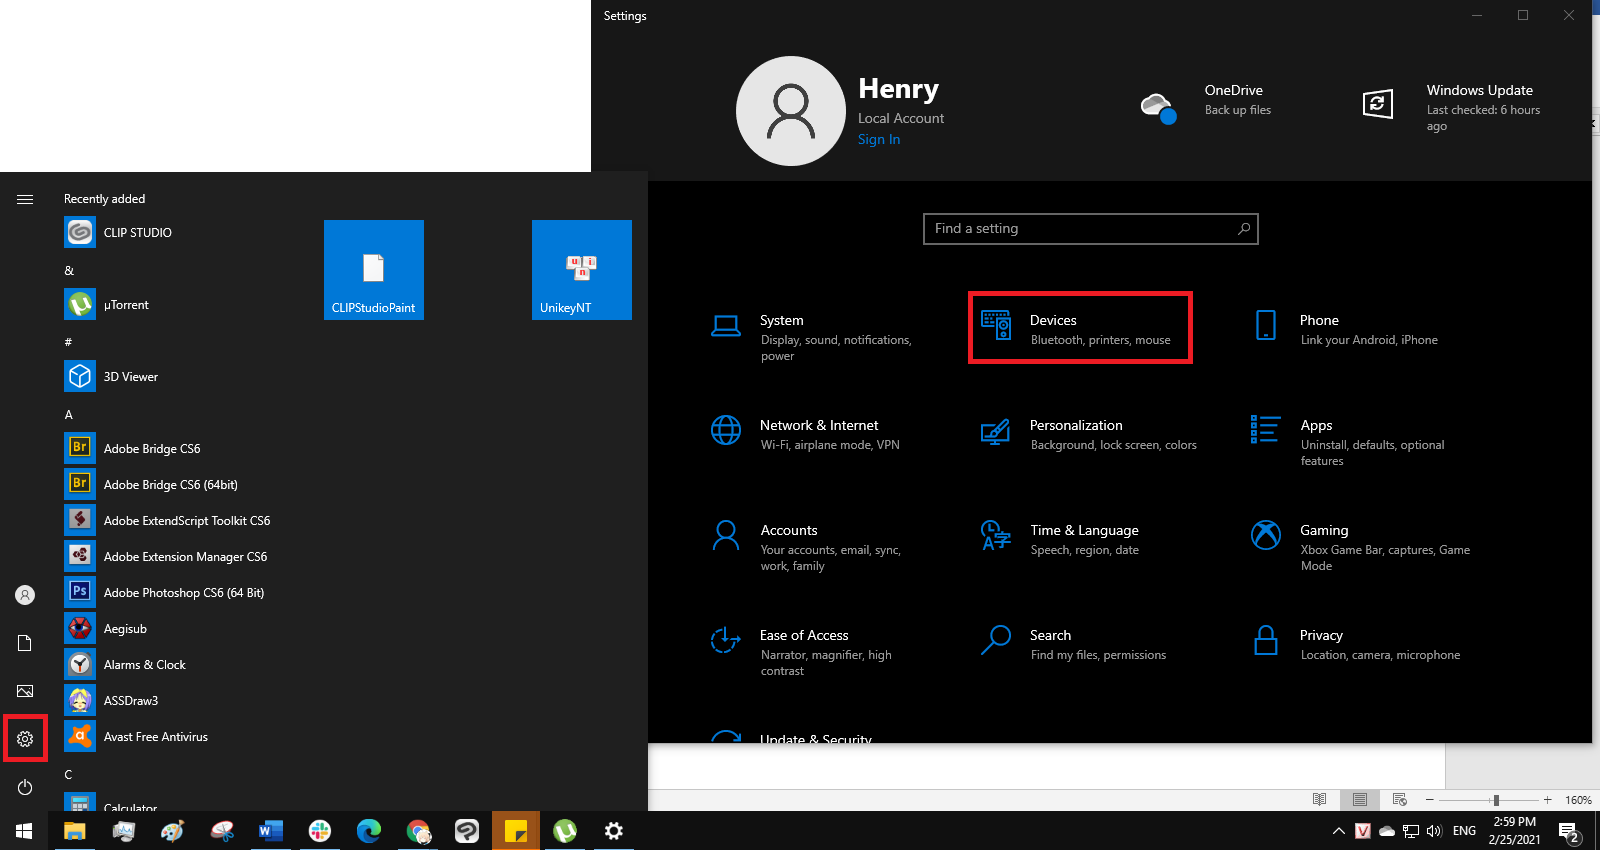Expand the Start menu hamburger button
The width and height of the screenshot is (1600, 850).
tap(25, 199)
